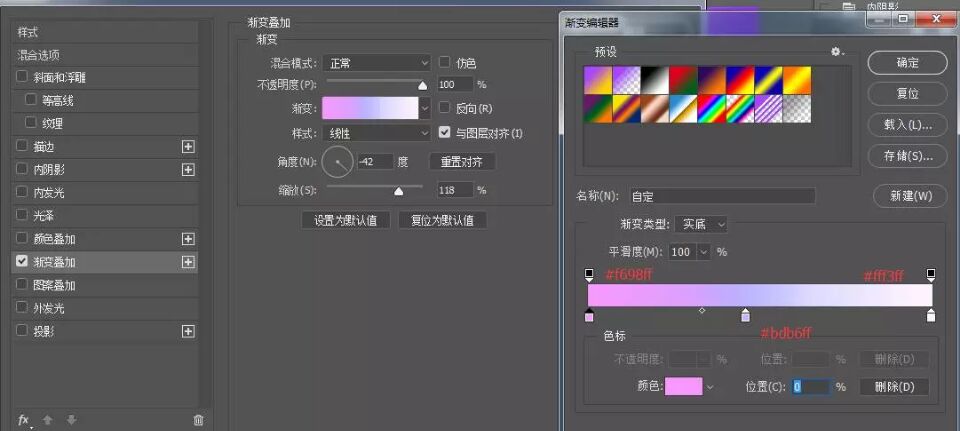960x431 pixels.
Task: Pick the red-to-green gradient preset
Action: pyautogui.click(x=684, y=80)
